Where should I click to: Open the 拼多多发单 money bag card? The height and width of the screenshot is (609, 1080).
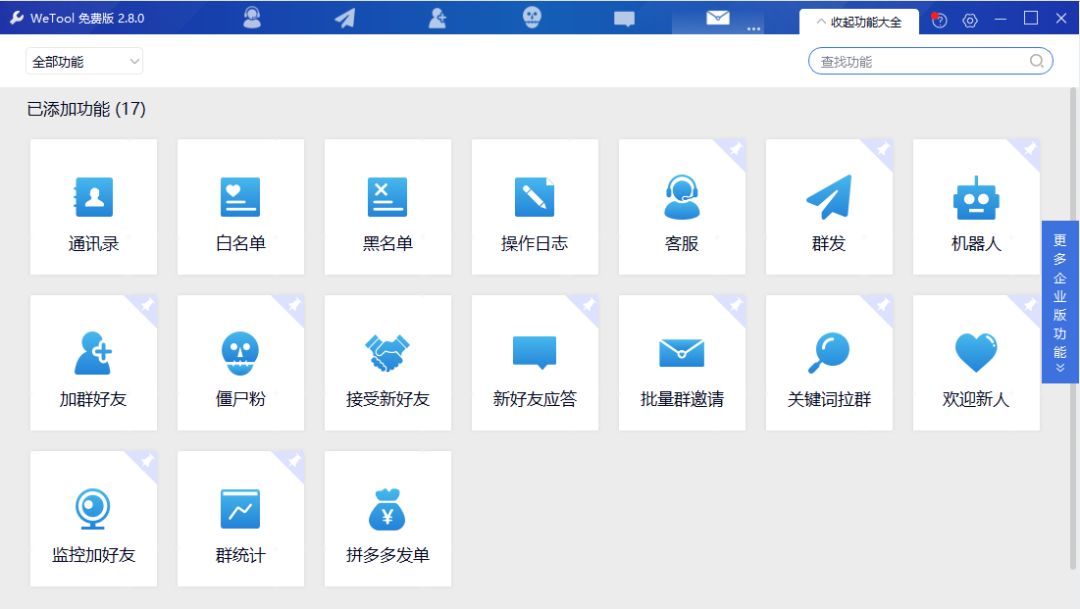(x=388, y=519)
